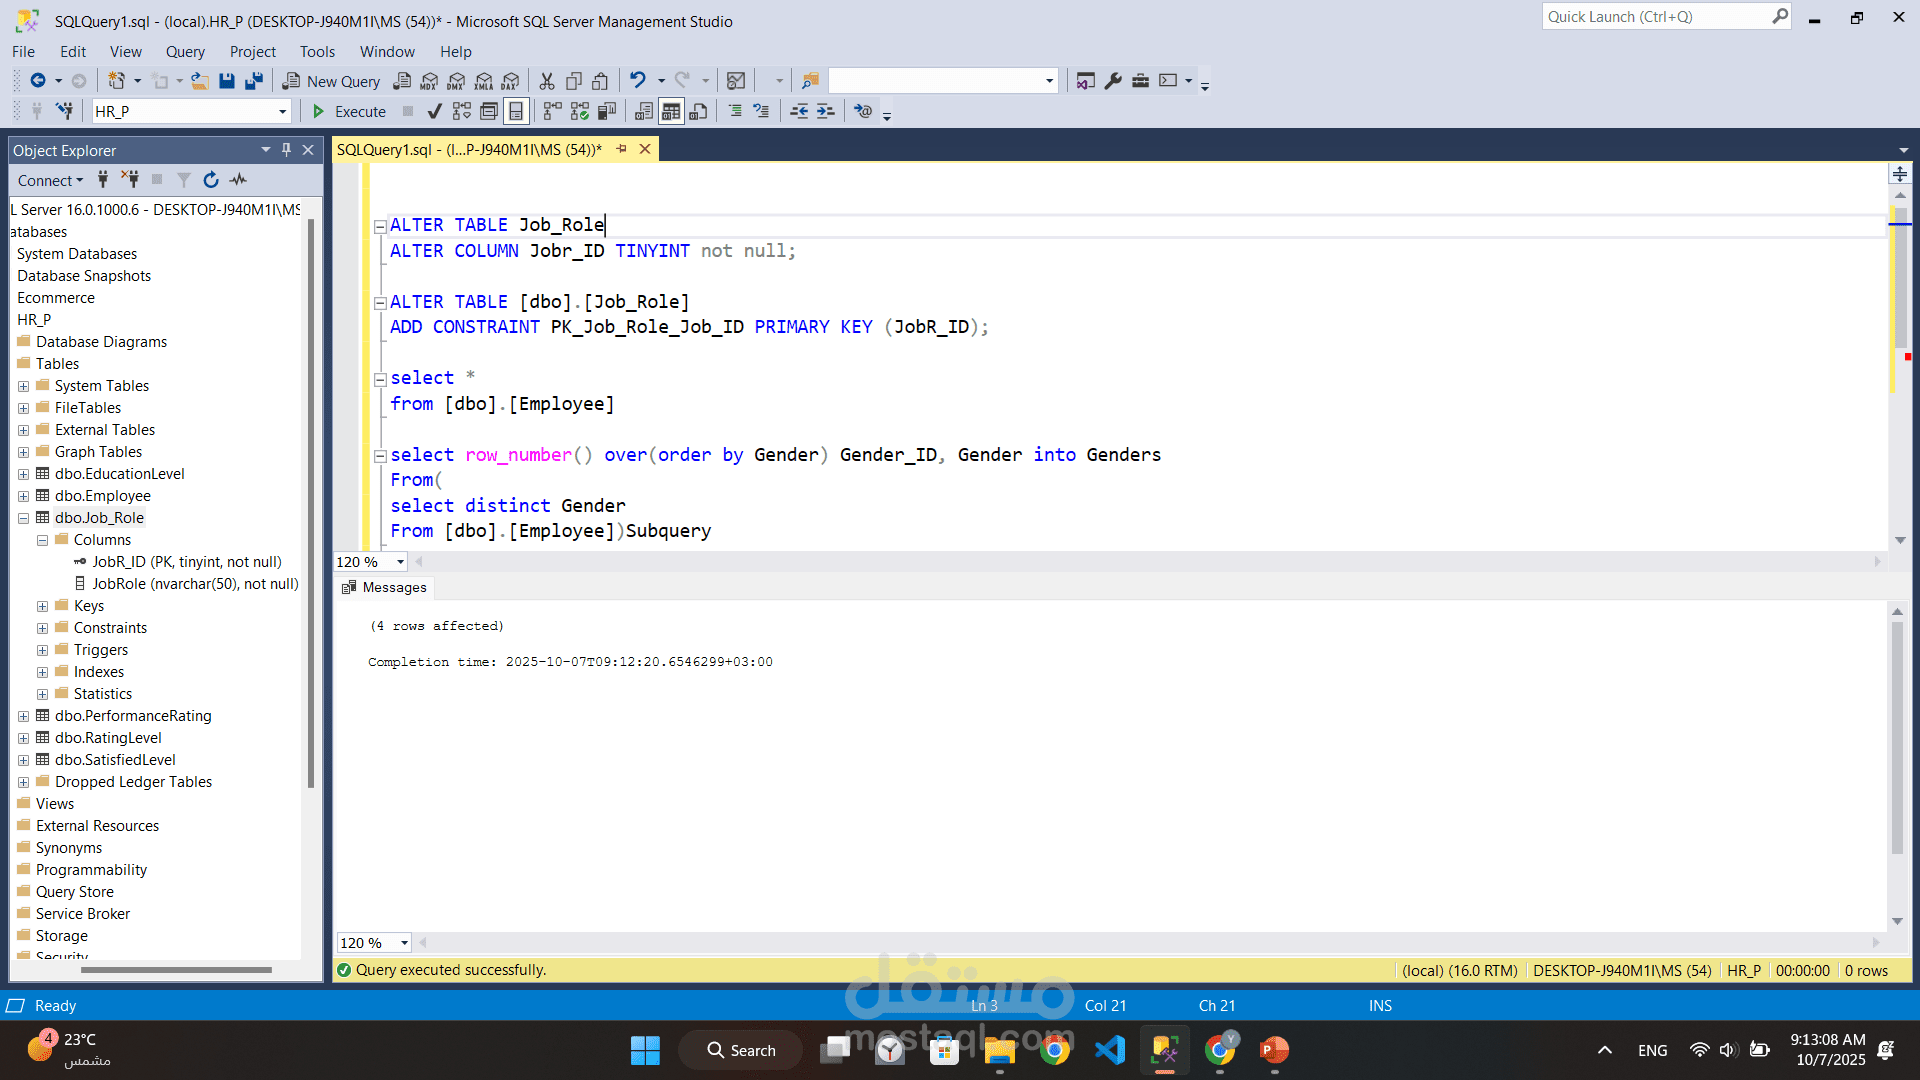Click the Save All icon
This screenshot has width=1920, height=1080.
(254, 81)
